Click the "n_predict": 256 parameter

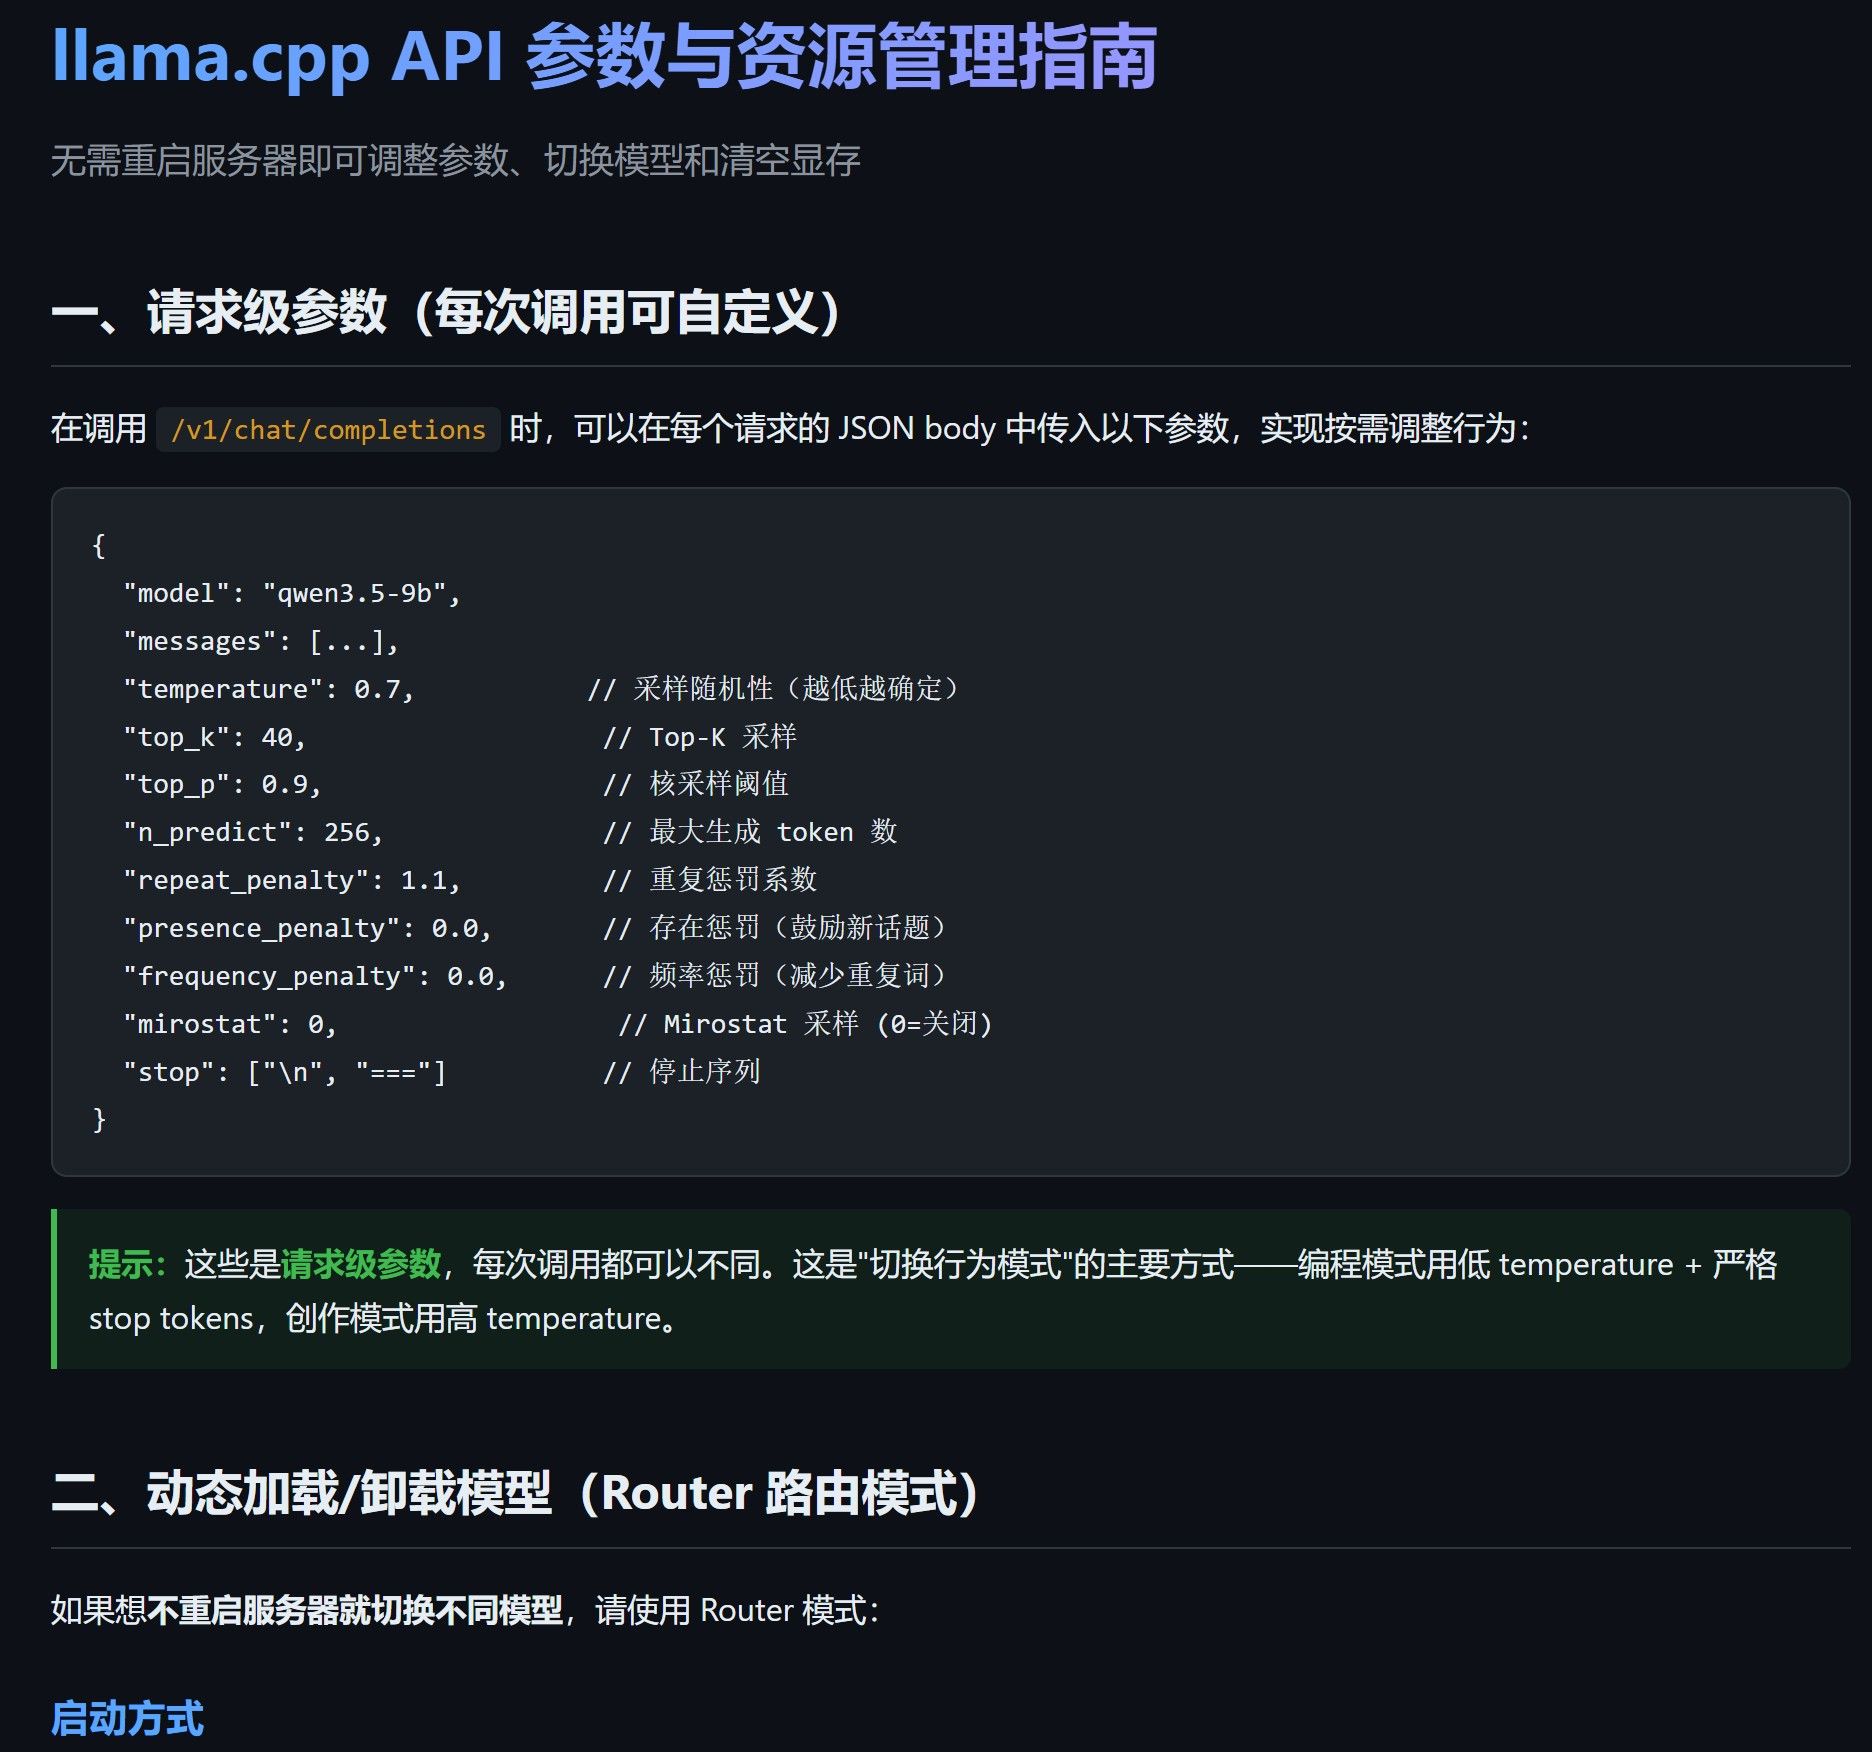253,832
